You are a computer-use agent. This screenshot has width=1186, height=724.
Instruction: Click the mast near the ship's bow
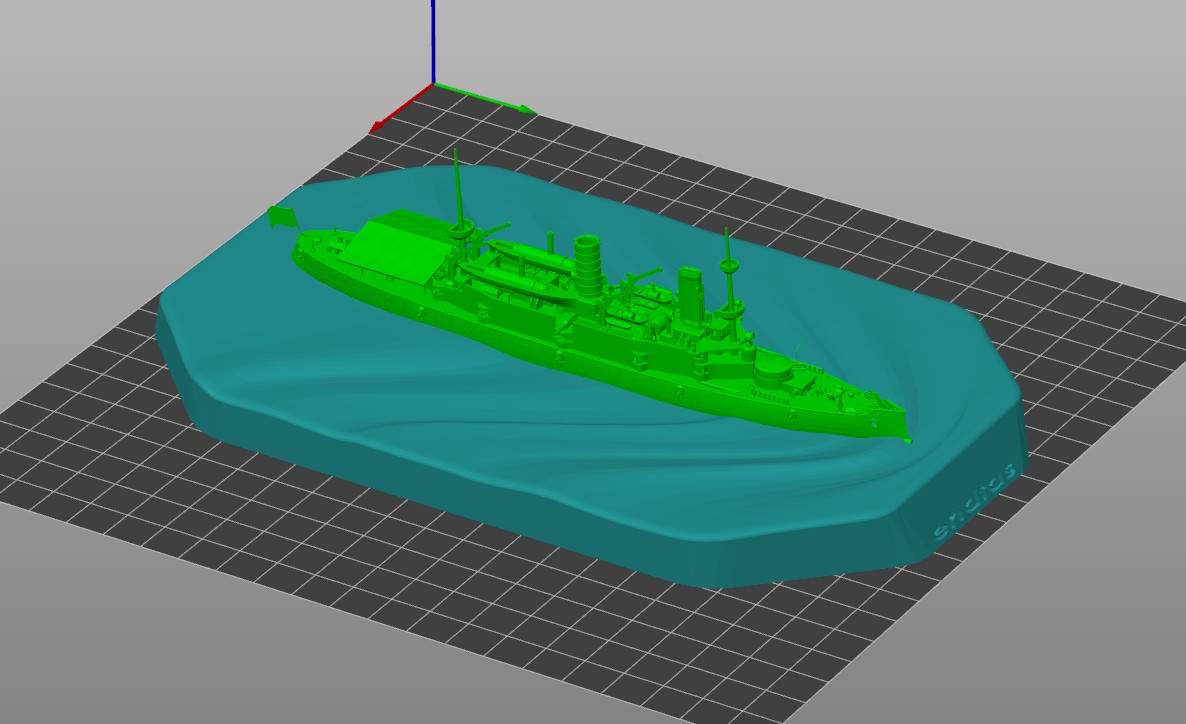[x=729, y=265]
